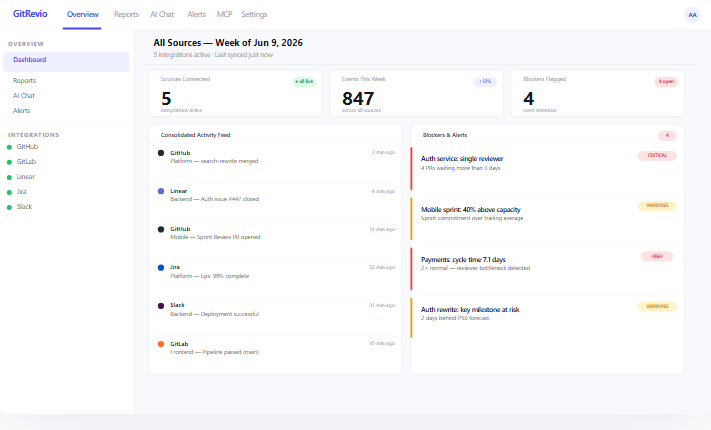Select the Jira integration in sidebar

coord(21,191)
